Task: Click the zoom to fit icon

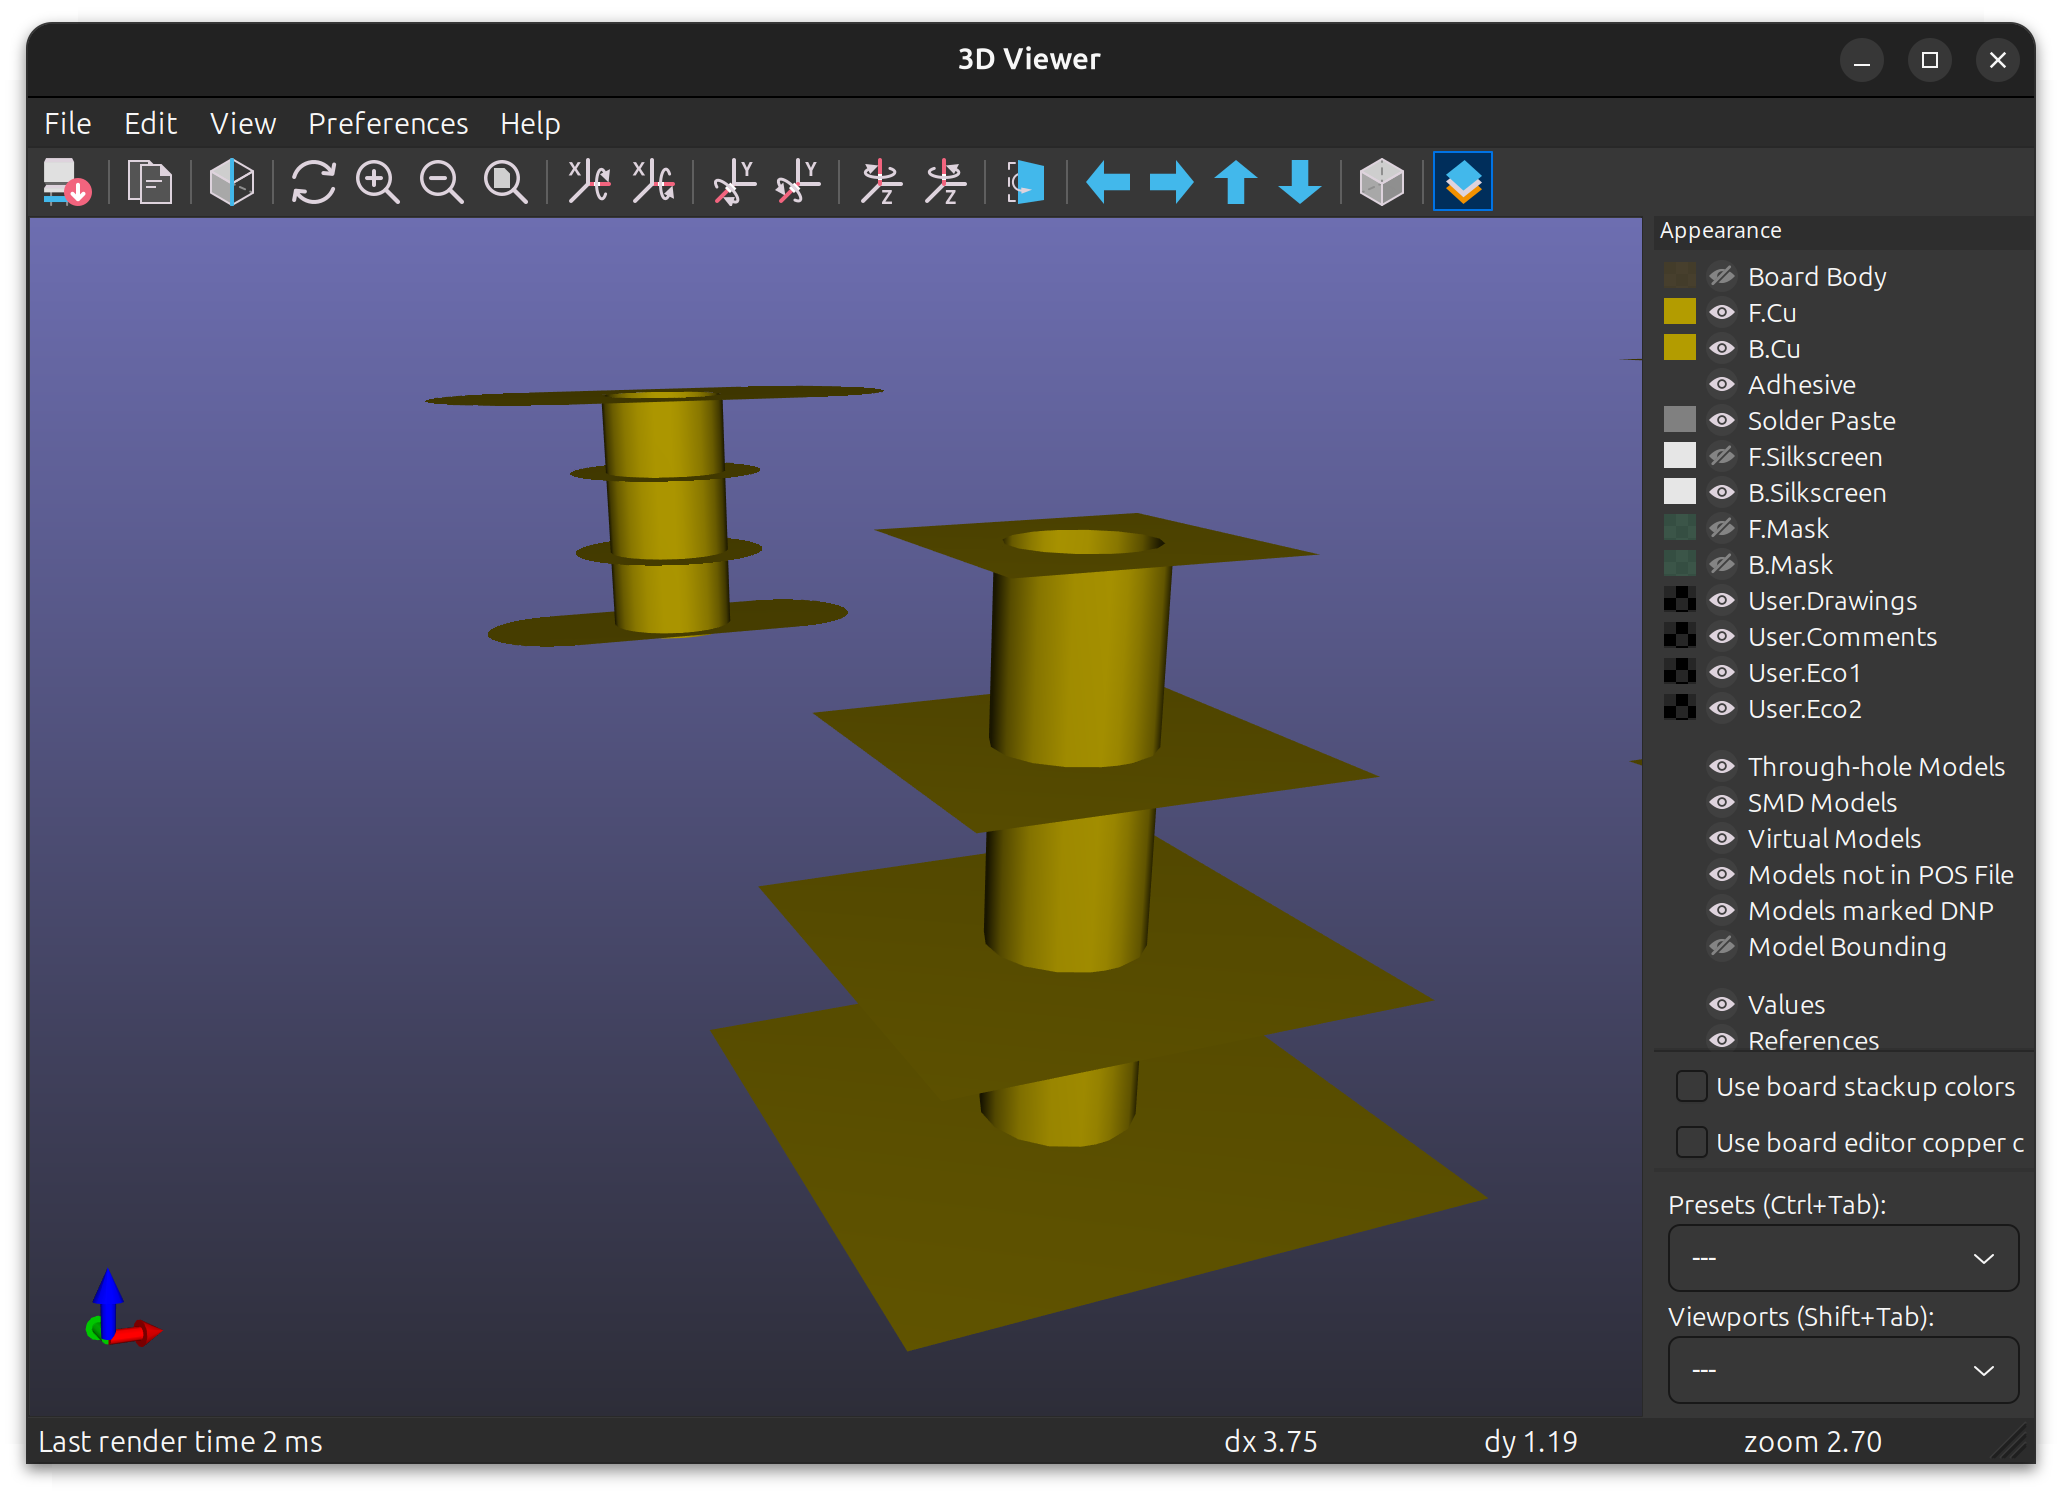Action: (x=505, y=182)
